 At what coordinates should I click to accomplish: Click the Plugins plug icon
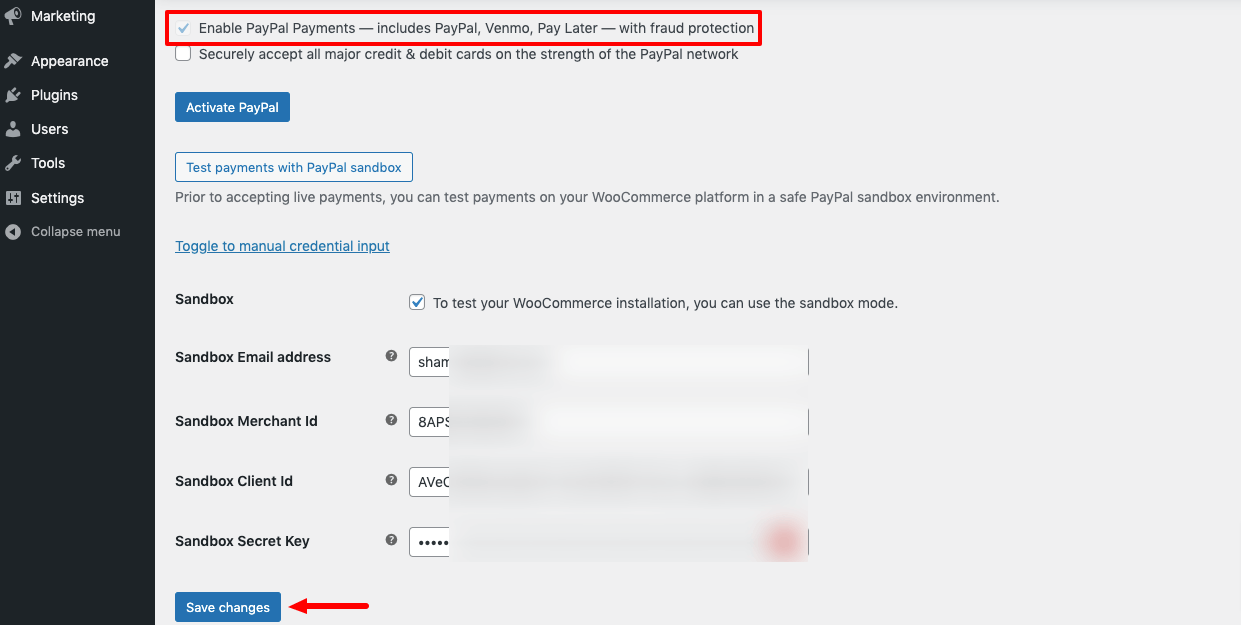click(13, 95)
